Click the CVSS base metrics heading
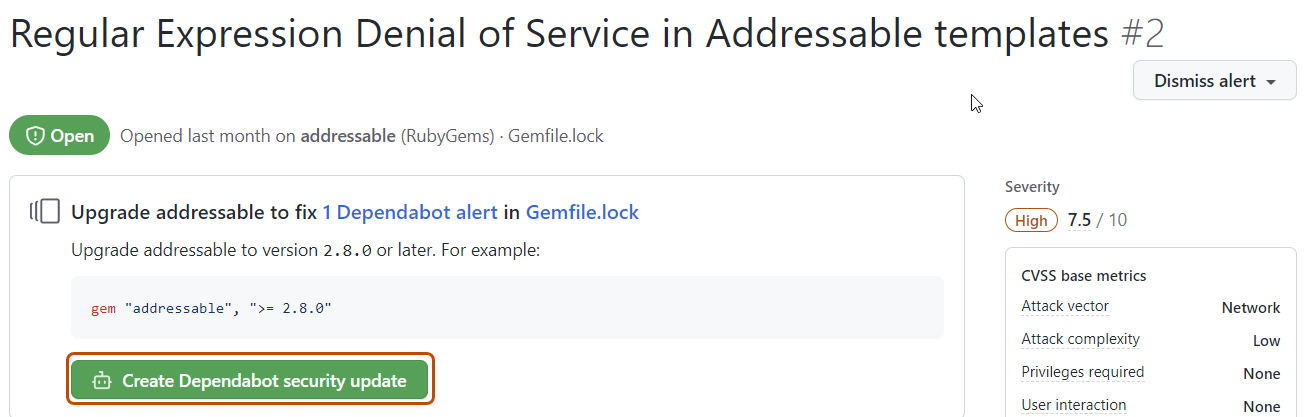This screenshot has height=417, width=1306. coord(1083,275)
